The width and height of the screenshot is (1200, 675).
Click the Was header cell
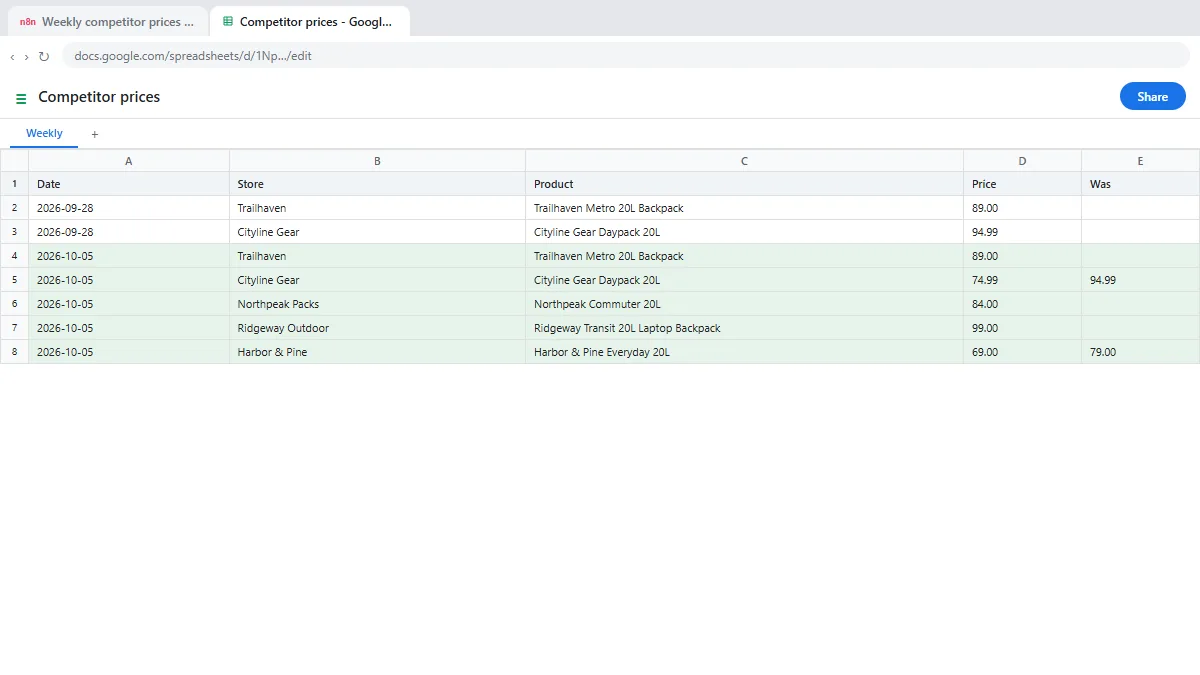(x=1140, y=184)
